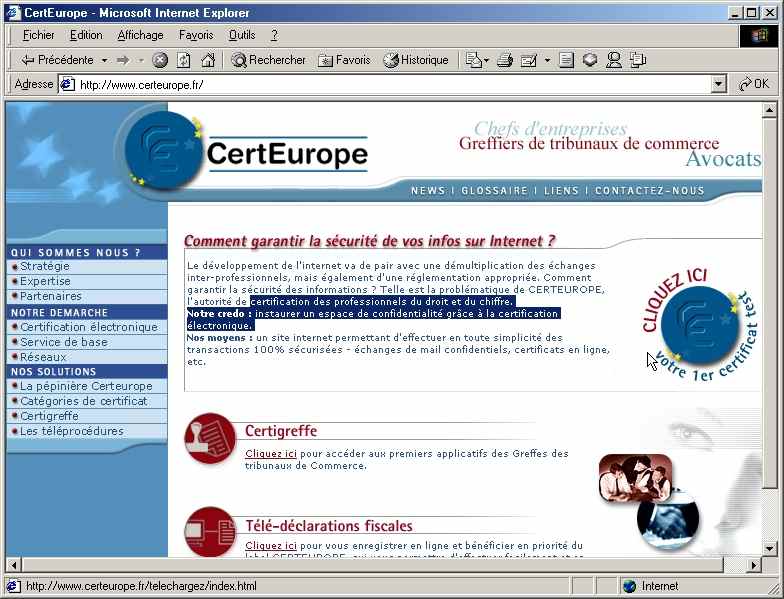The height and width of the screenshot is (599, 784).
Task: Click the mail envelope toolbar icon
Action: click(472, 60)
